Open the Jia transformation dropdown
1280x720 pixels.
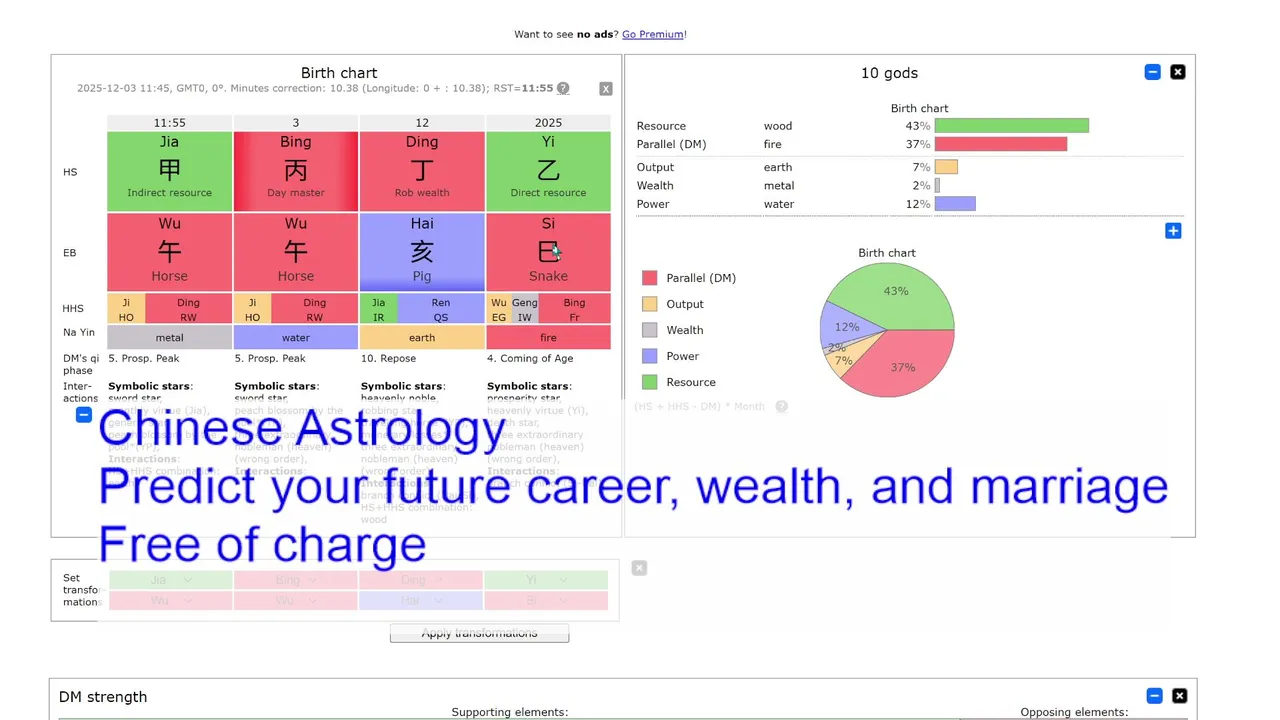[170, 580]
